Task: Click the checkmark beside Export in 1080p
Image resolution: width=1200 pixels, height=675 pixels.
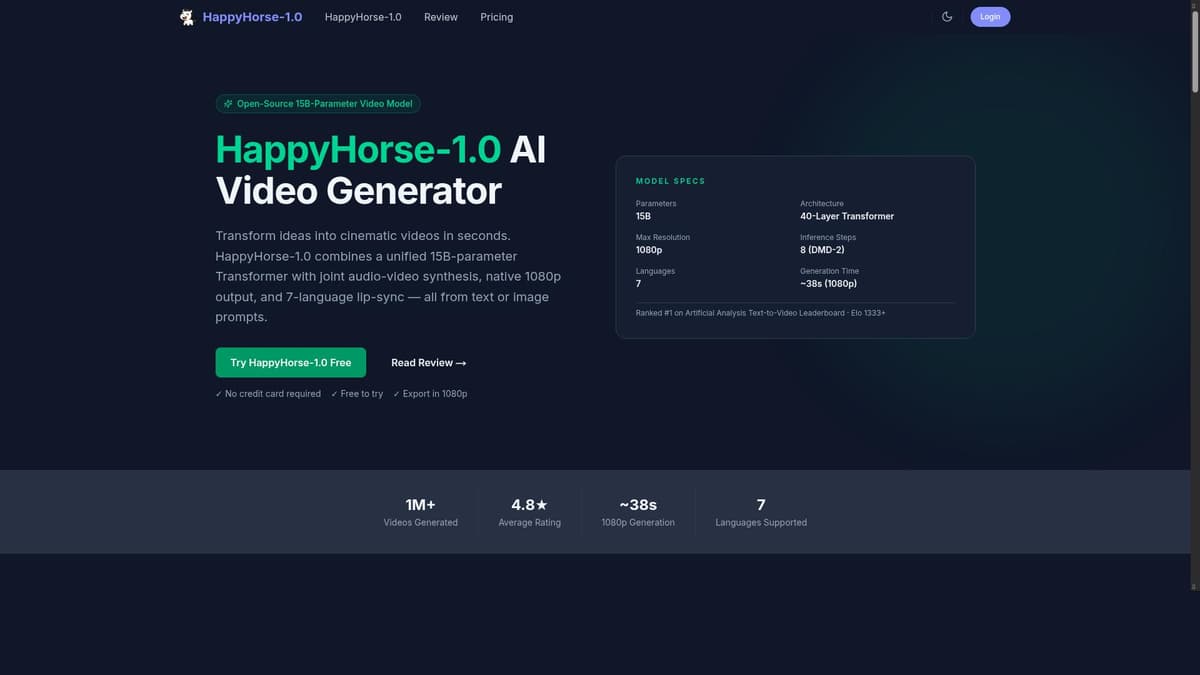Action: (x=398, y=394)
